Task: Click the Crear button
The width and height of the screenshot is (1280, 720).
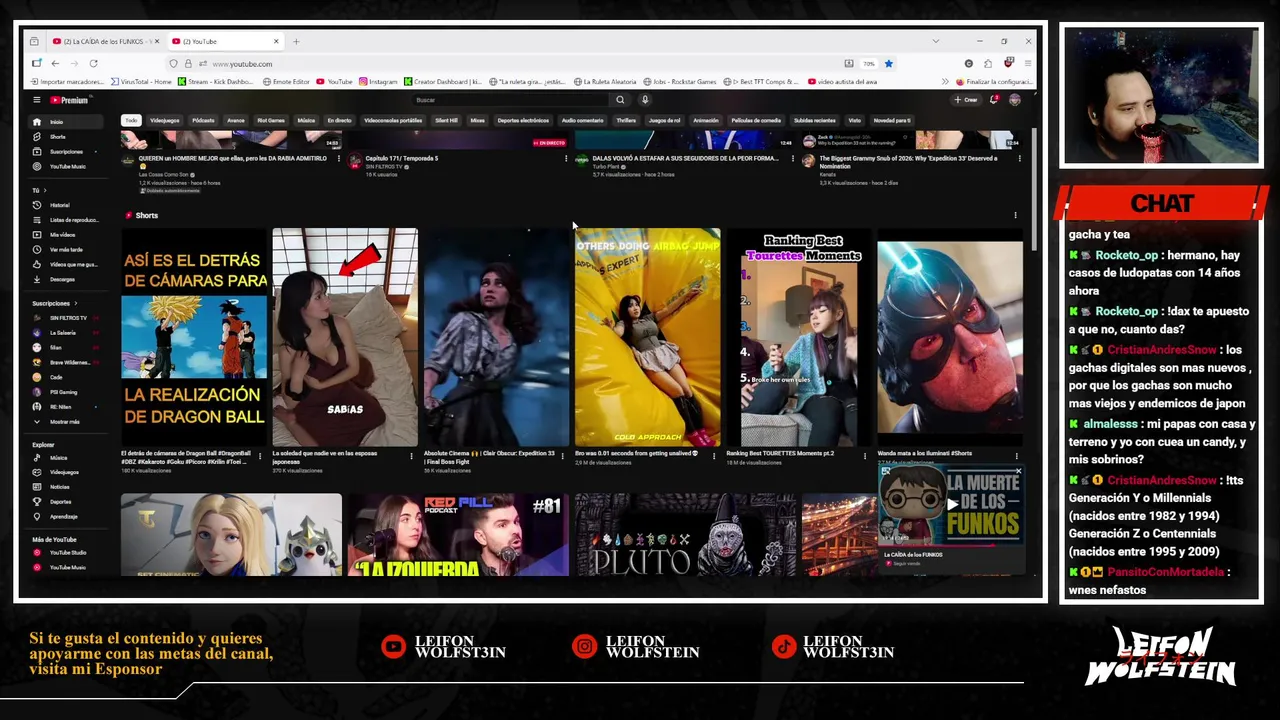Action: pyautogui.click(x=965, y=100)
